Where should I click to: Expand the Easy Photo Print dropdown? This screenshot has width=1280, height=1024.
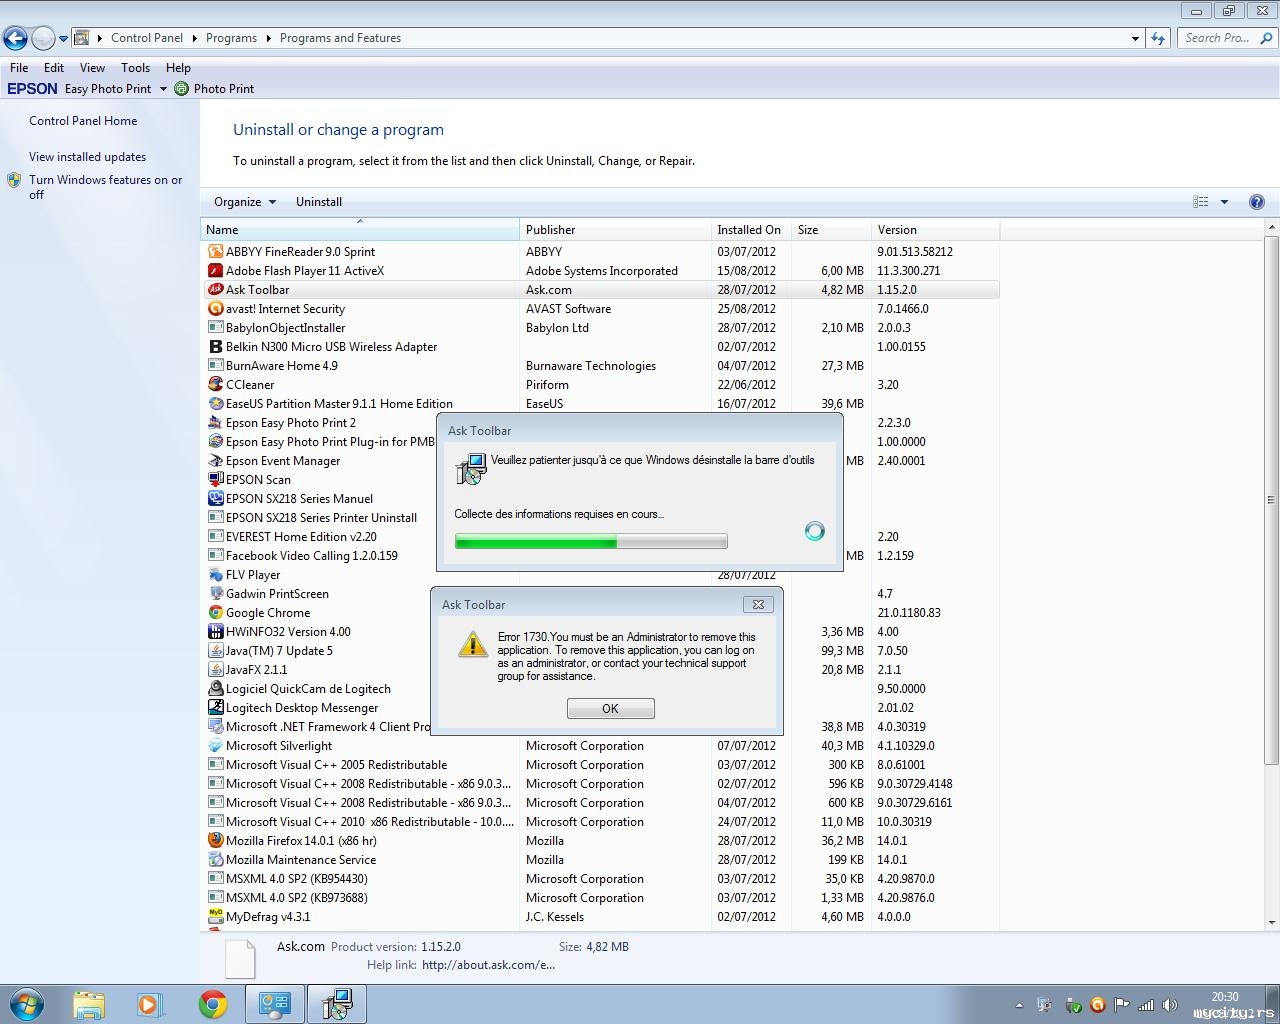(x=163, y=89)
